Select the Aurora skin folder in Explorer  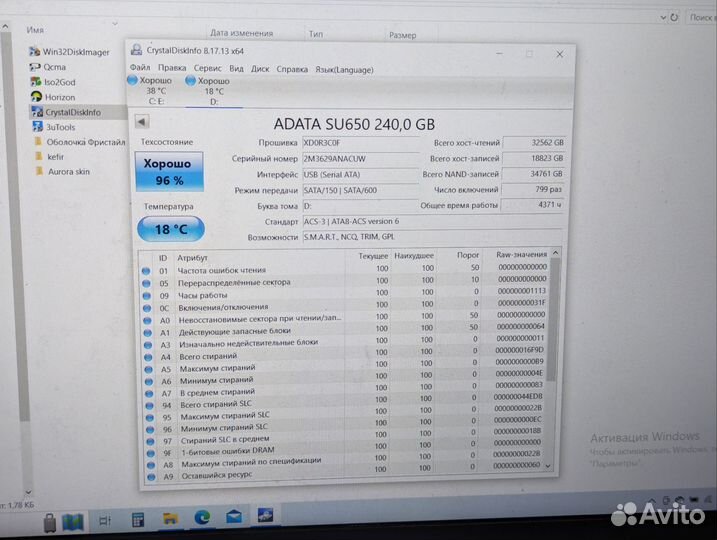pos(63,171)
